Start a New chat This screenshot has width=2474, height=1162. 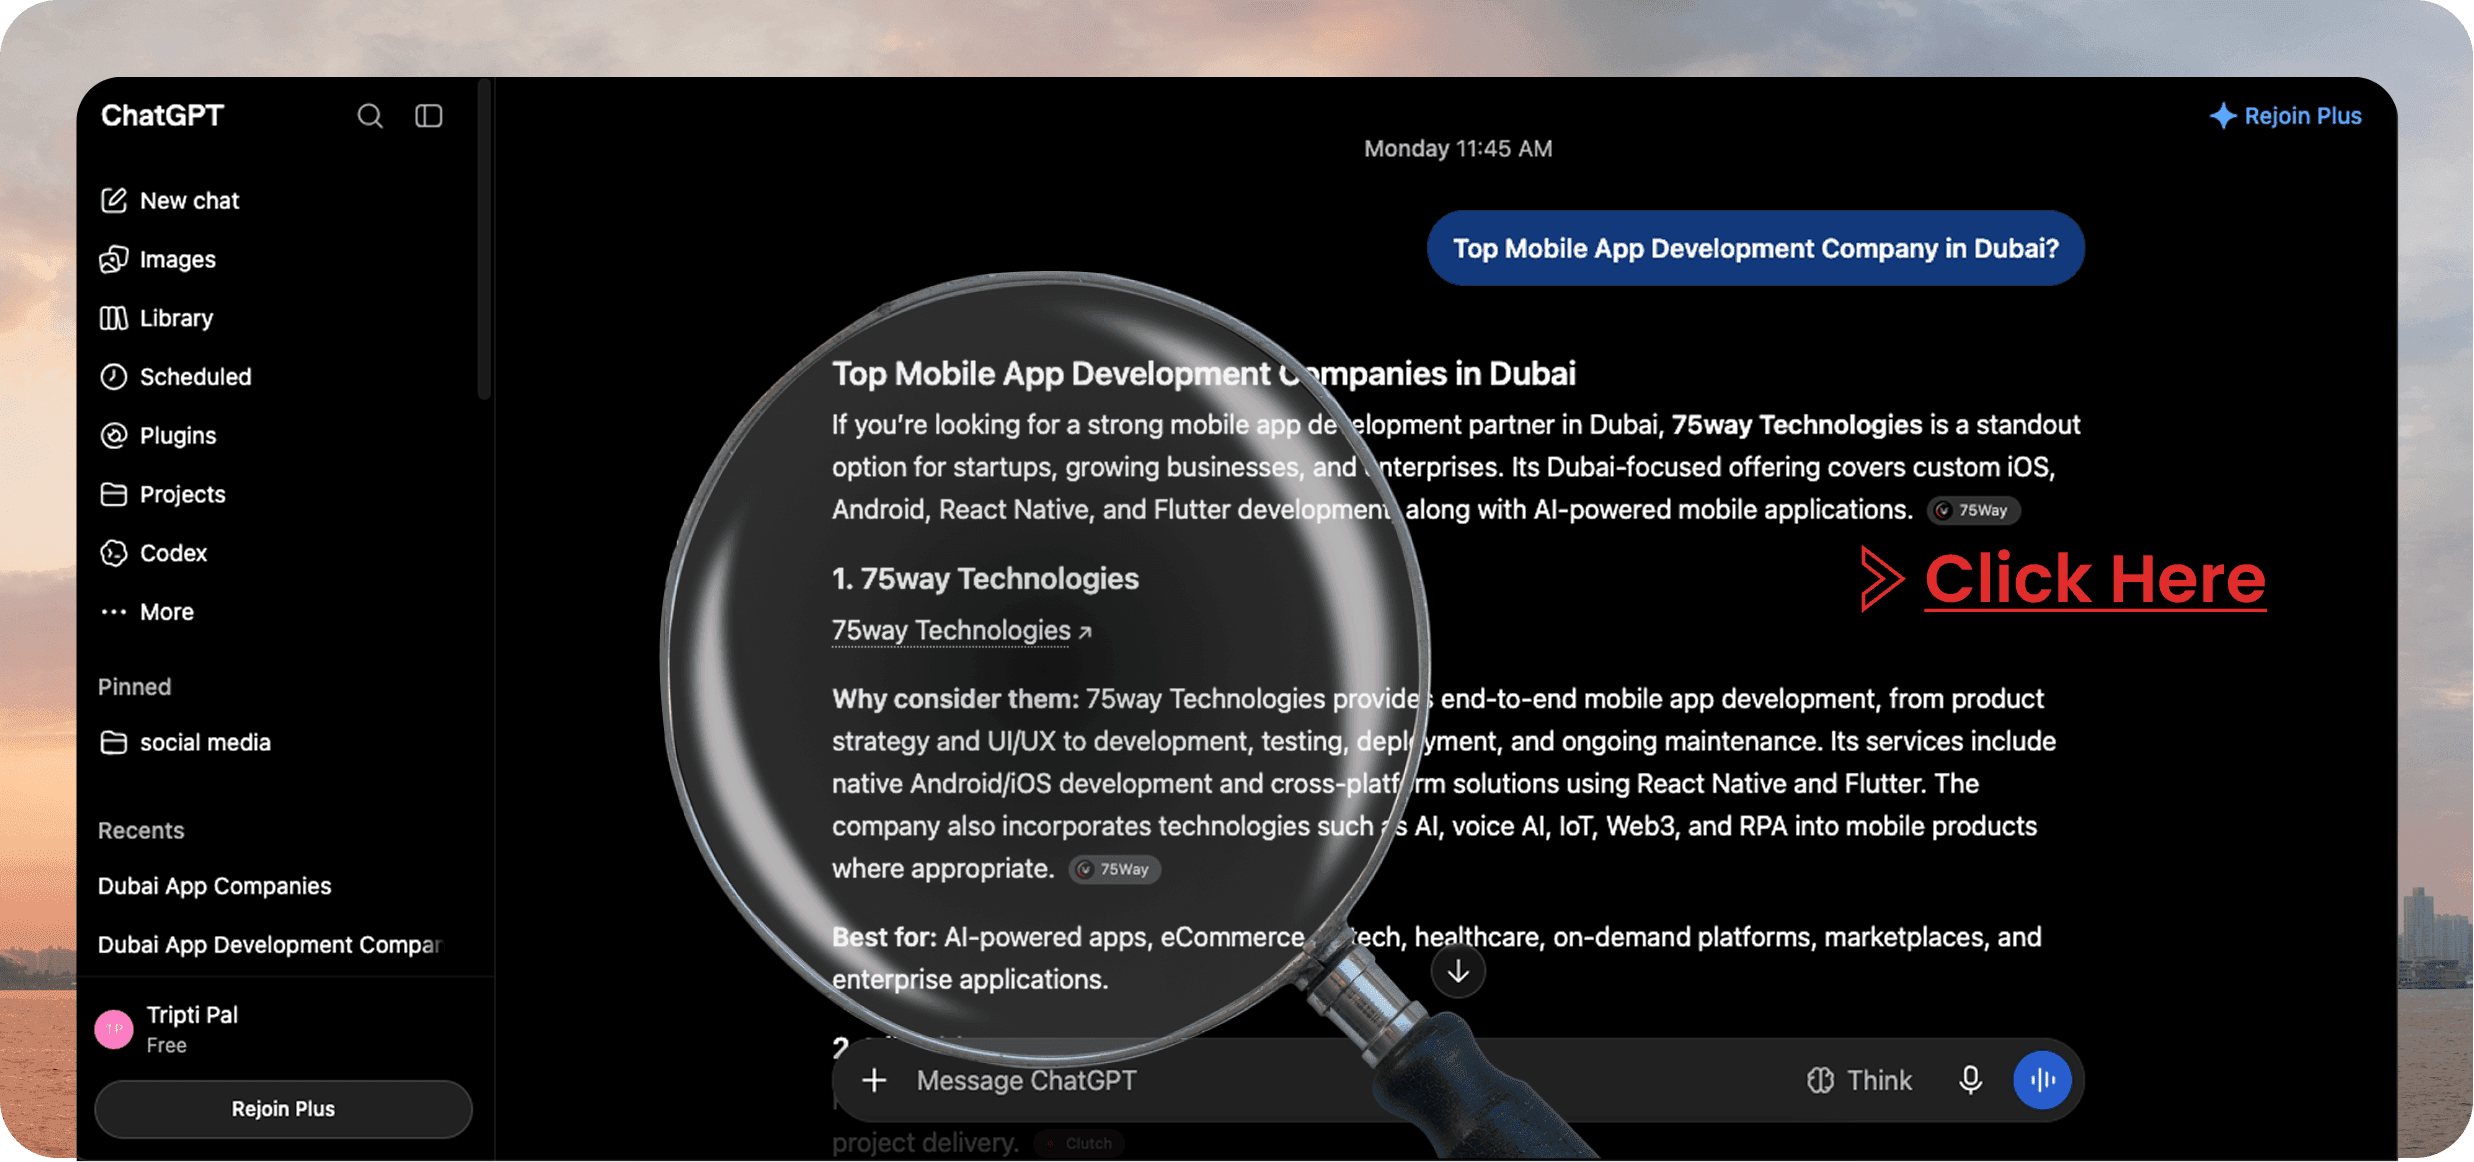[170, 201]
